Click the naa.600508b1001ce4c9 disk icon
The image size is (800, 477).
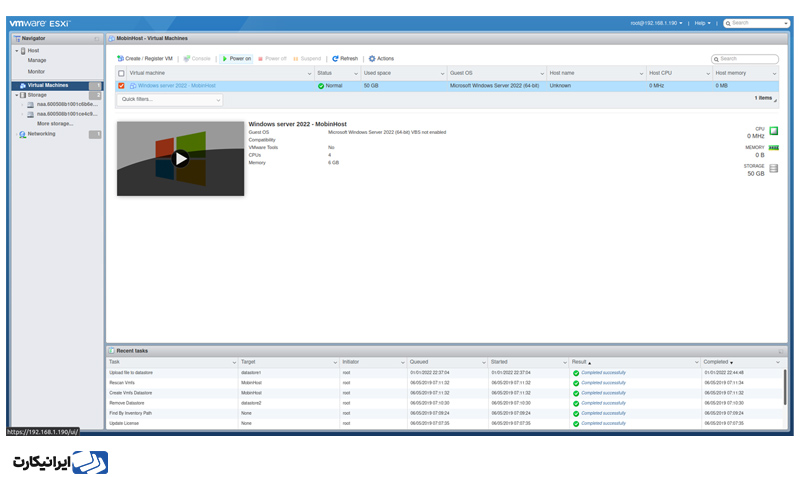pos(31,114)
